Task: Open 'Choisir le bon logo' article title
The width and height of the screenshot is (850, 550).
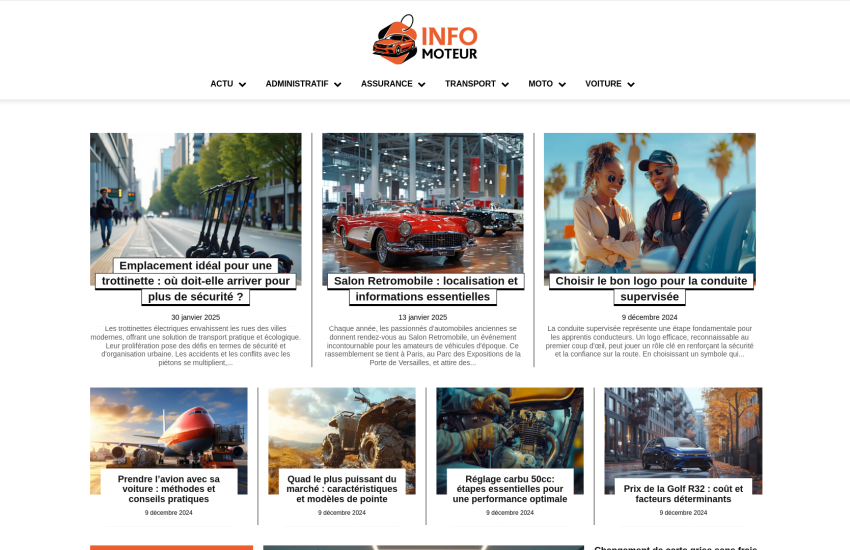Action: point(650,289)
